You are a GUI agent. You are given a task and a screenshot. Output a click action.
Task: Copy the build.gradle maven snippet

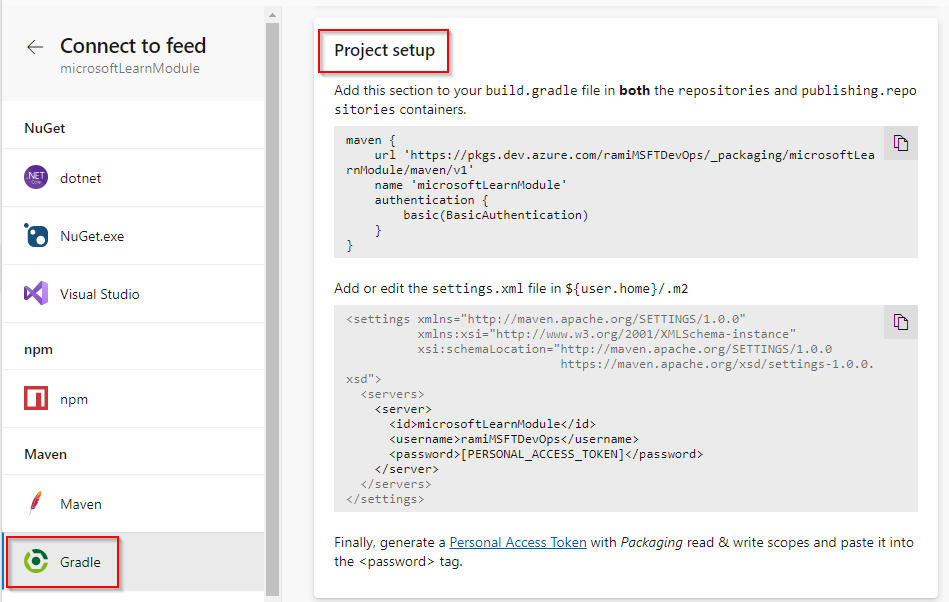900,143
